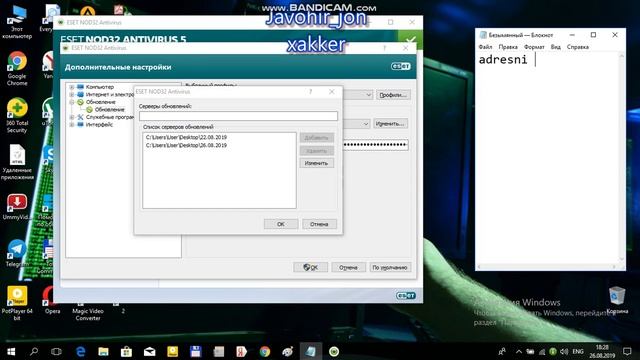The width and height of the screenshot is (640, 360).
Task: Expand the Служебные программы node
Action: click(72, 117)
